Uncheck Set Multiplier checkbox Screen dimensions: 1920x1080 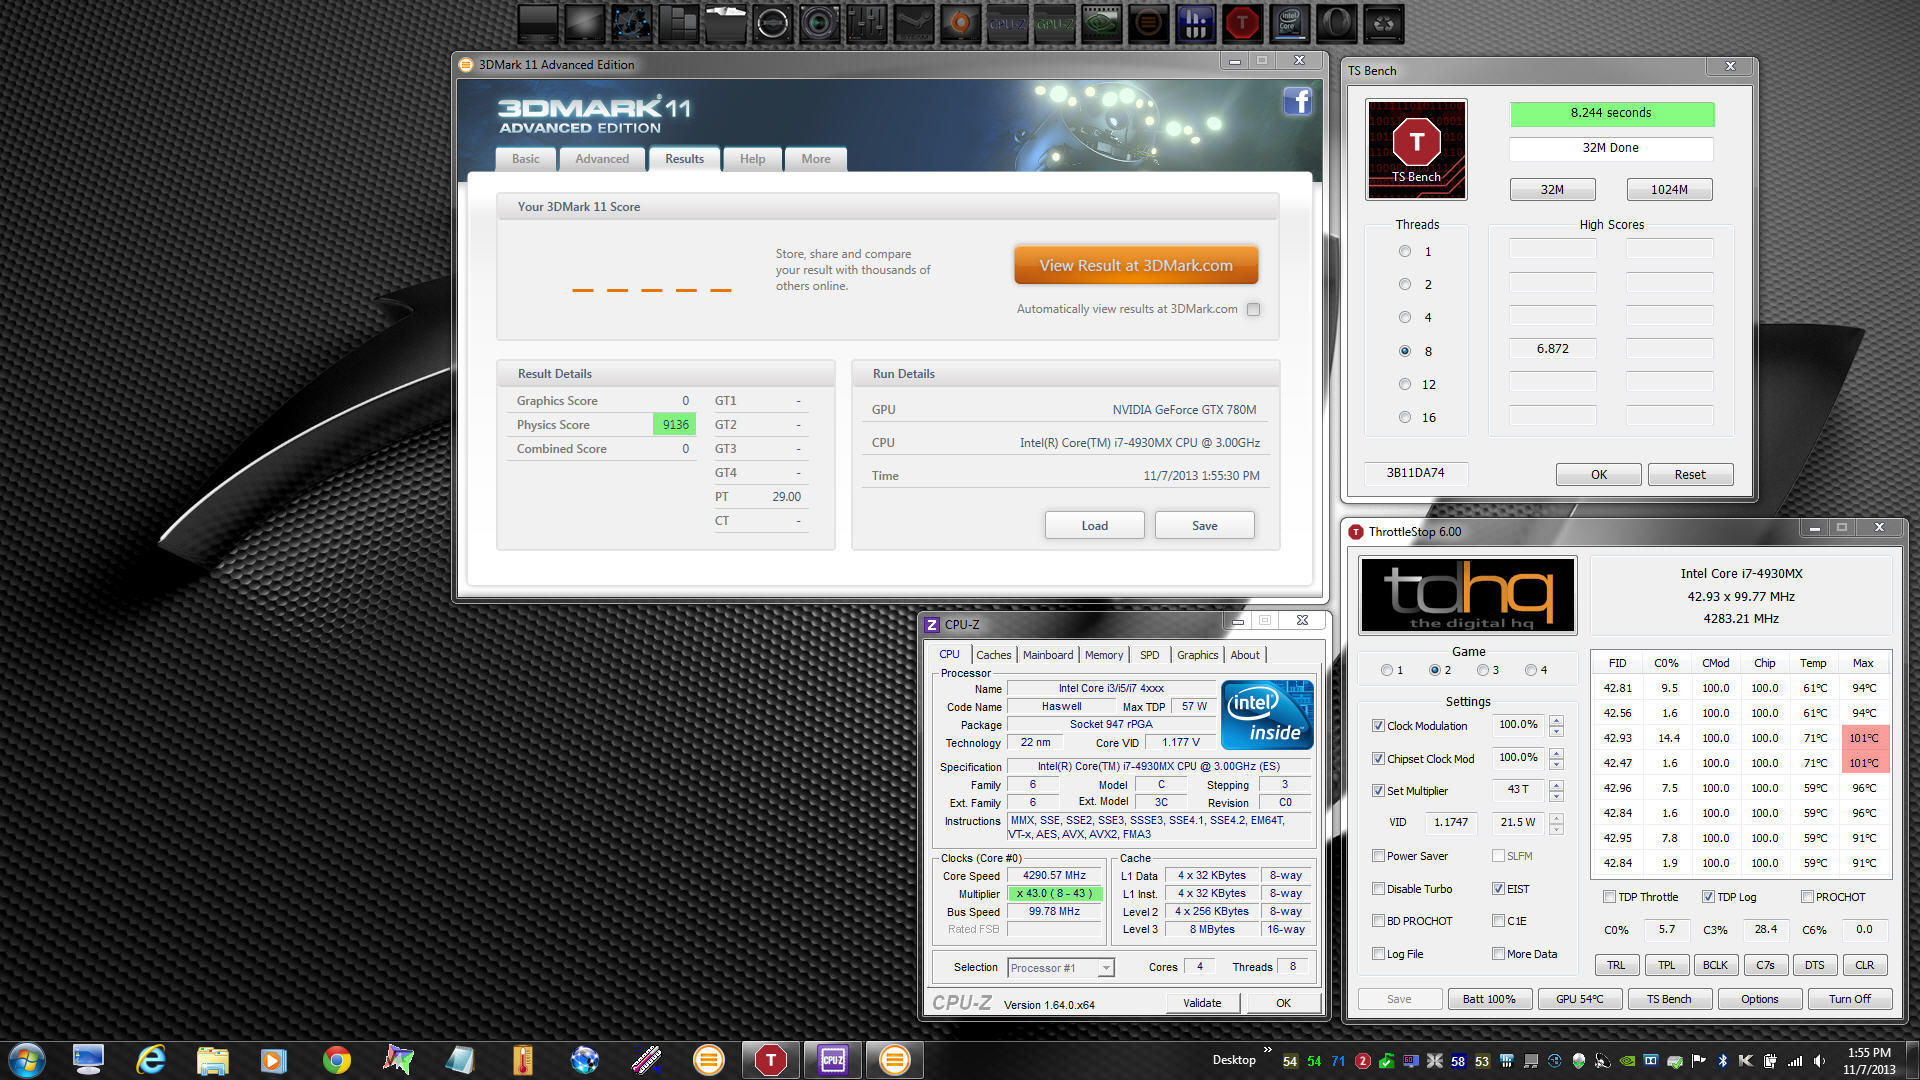click(x=1378, y=791)
